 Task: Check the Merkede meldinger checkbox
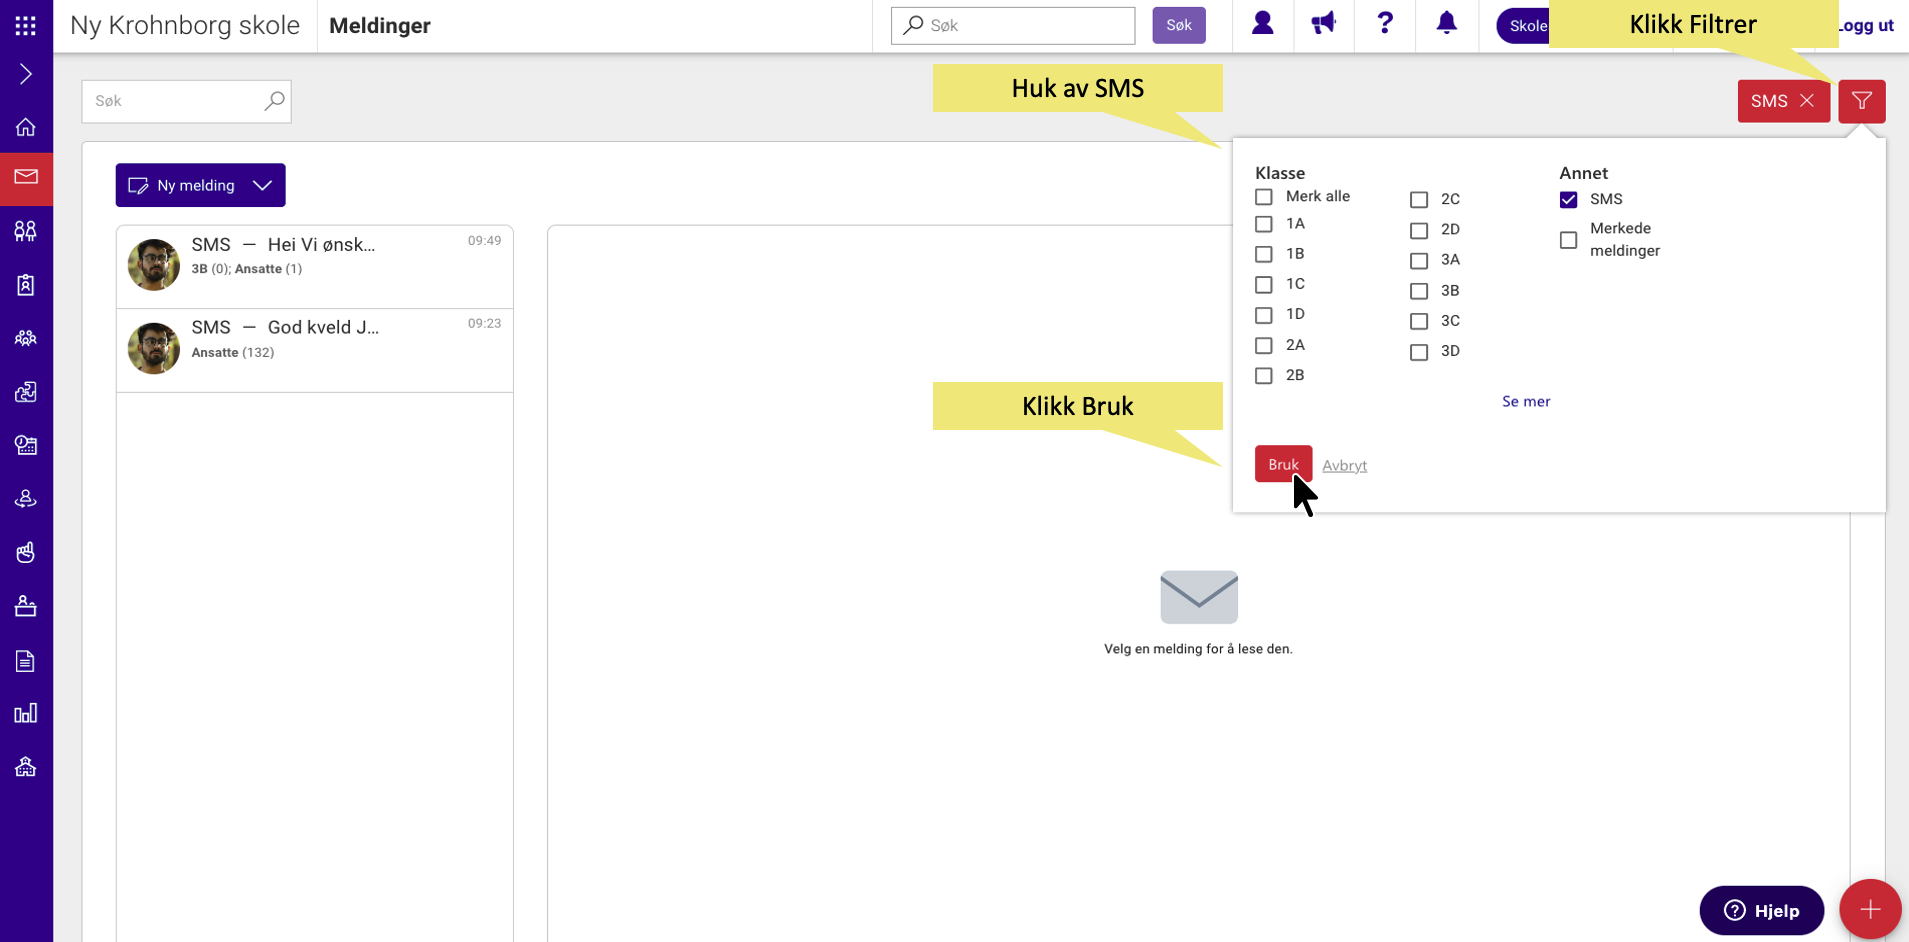[x=1568, y=240]
